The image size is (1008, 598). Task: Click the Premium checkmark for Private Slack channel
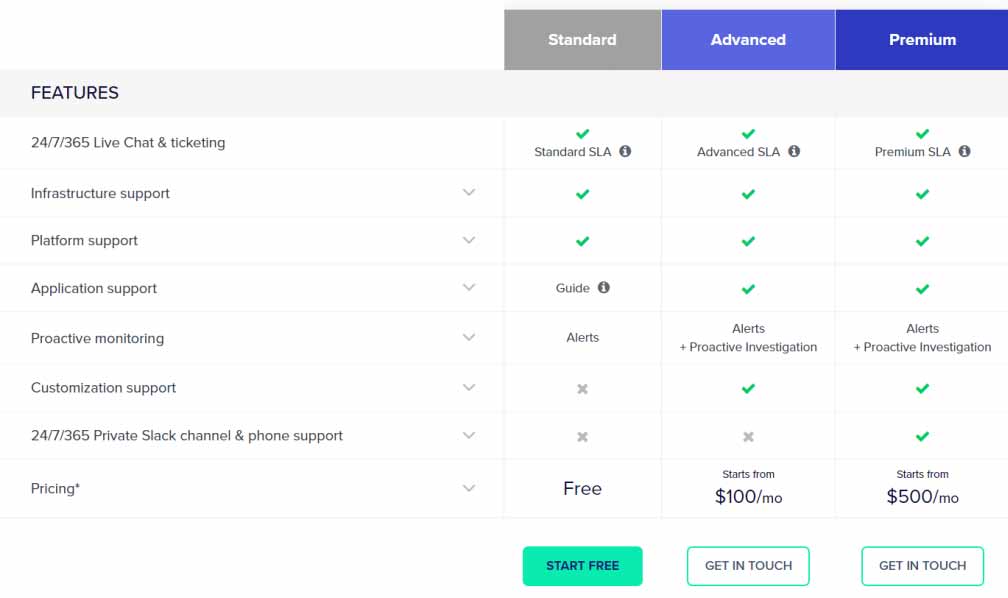click(x=922, y=436)
